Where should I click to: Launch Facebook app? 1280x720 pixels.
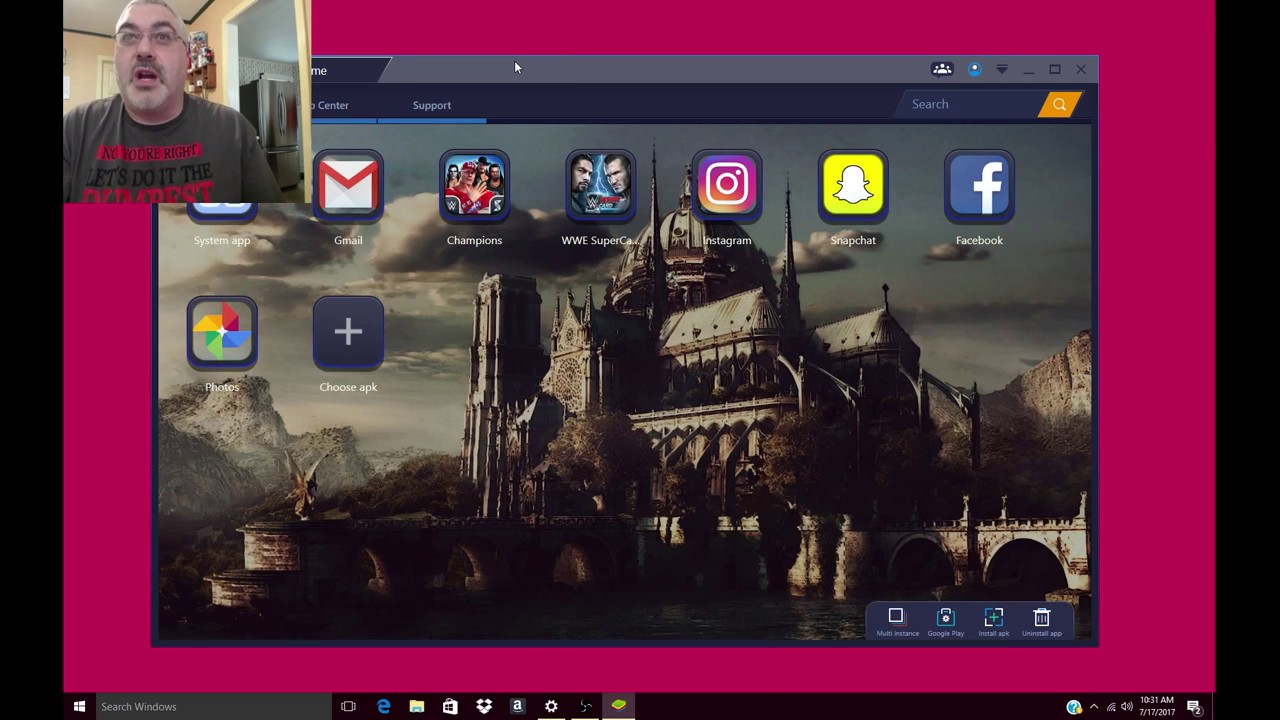(979, 186)
